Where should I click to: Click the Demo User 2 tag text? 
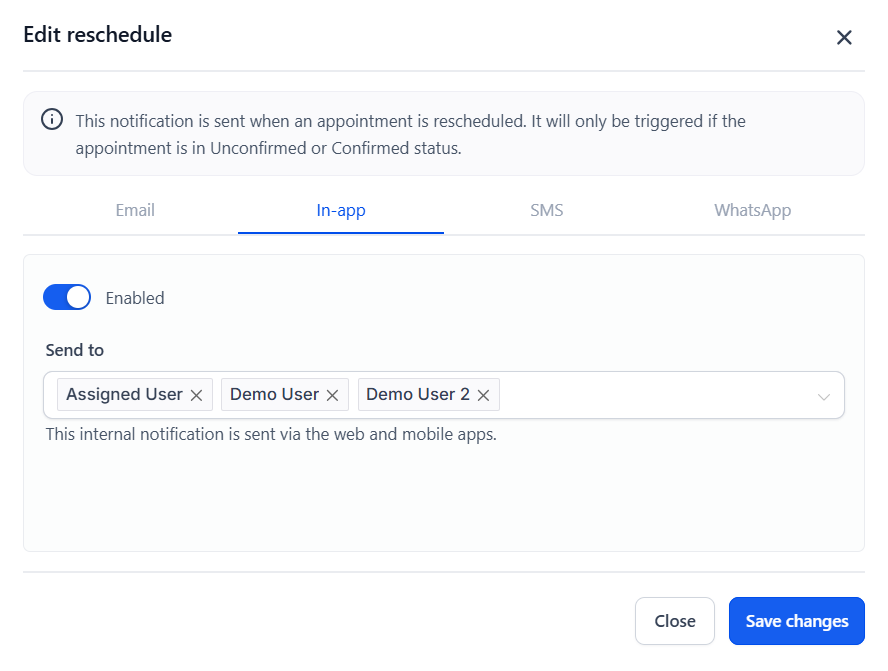[x=417, y=394]
